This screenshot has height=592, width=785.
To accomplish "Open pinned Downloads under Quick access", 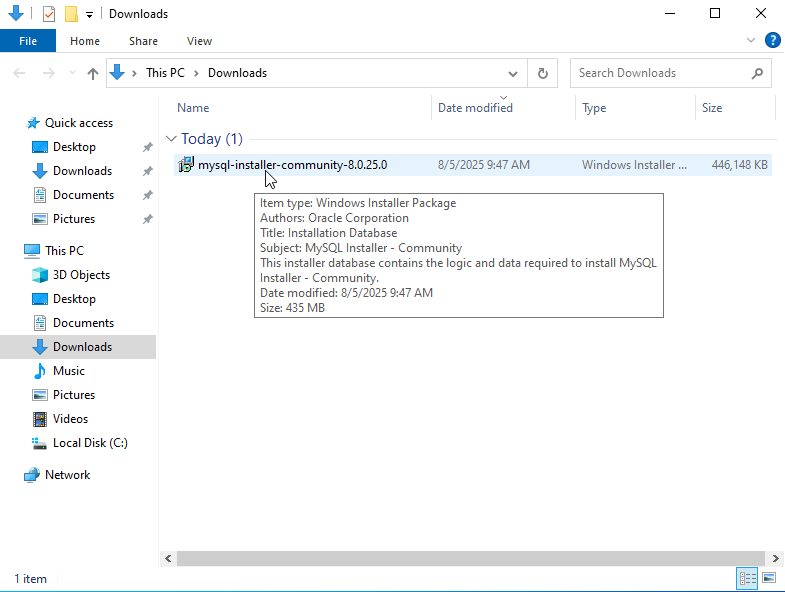I will click(83, 171).
